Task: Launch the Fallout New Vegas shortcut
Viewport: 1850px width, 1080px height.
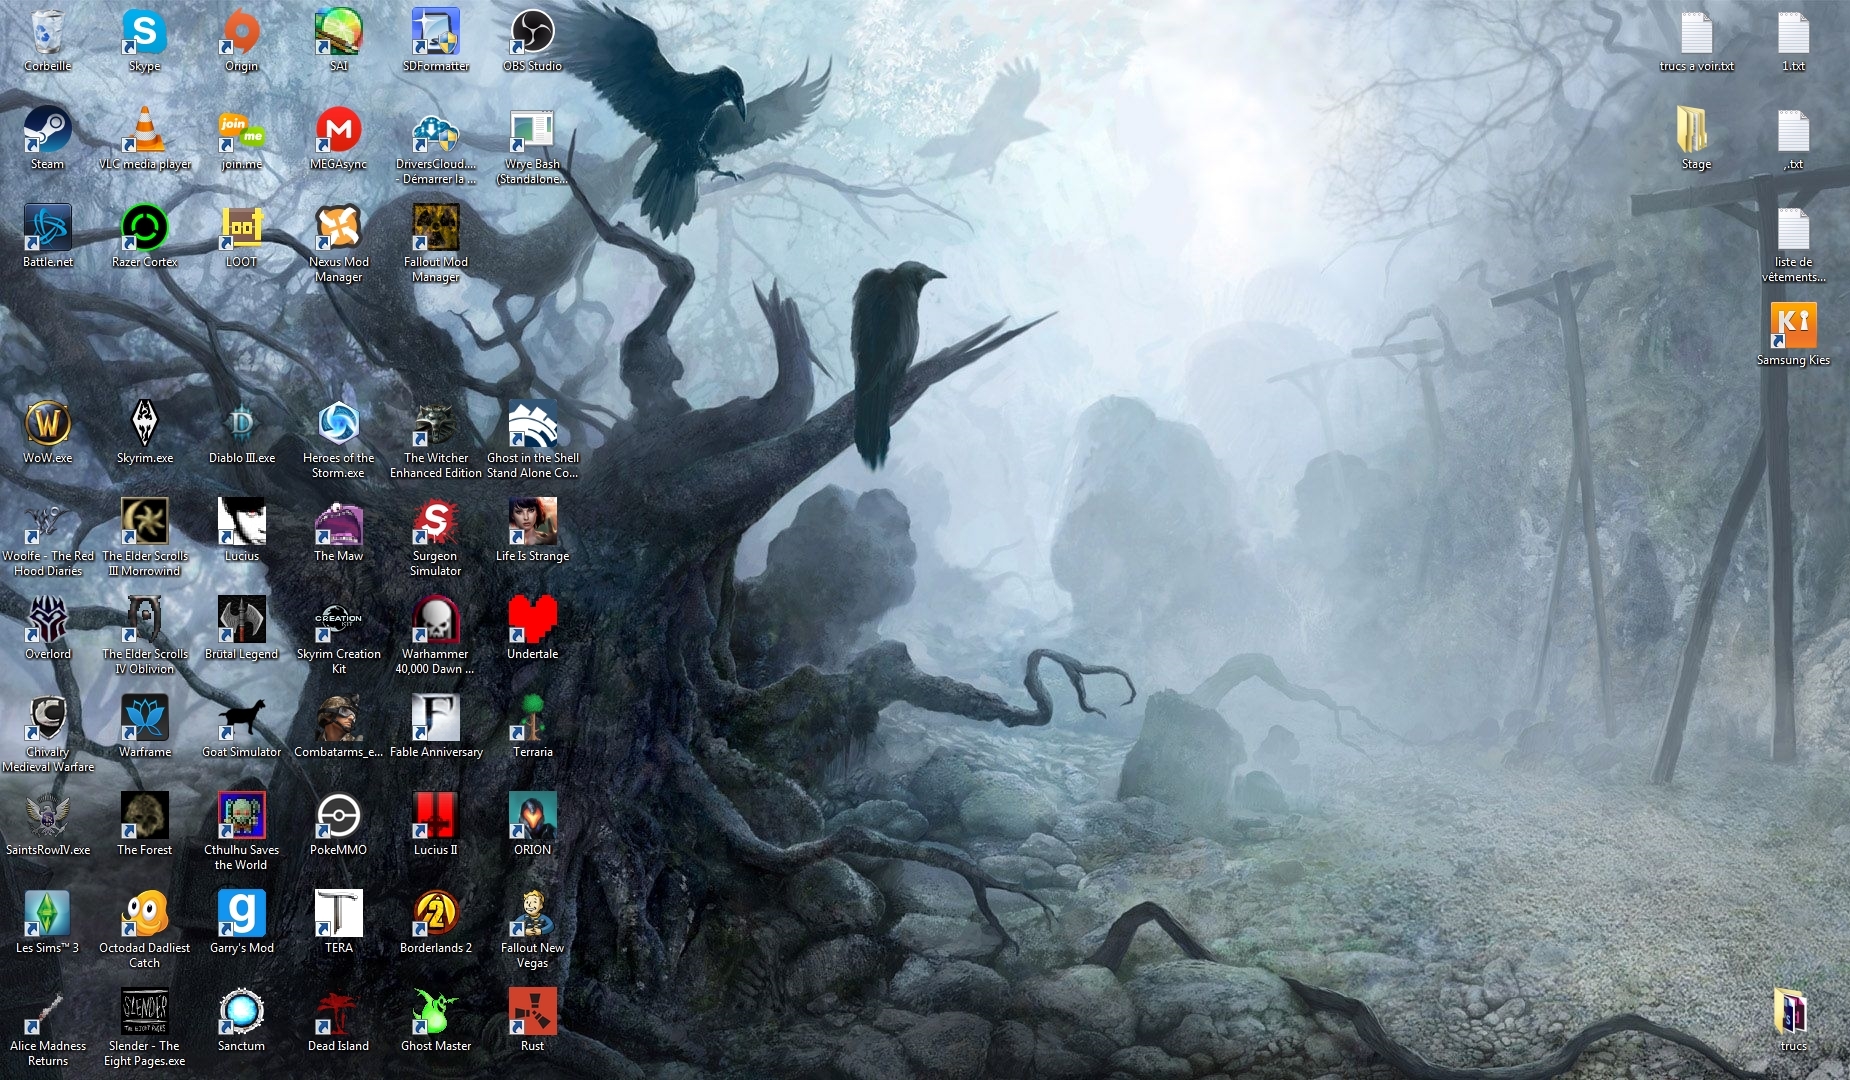Action: (x=532, y=914)
